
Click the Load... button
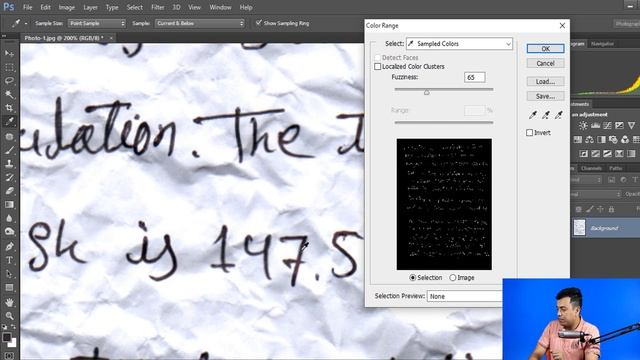click(545, 82)
